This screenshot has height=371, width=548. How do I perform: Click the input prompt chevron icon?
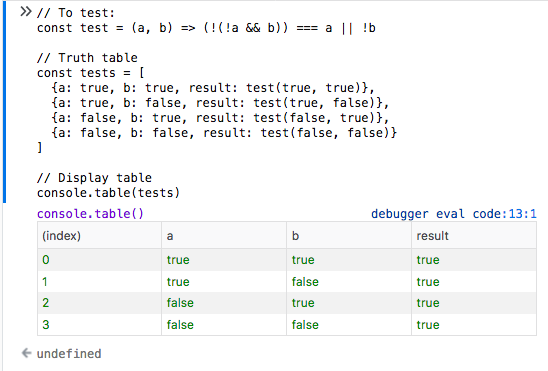tap(26, 12)
